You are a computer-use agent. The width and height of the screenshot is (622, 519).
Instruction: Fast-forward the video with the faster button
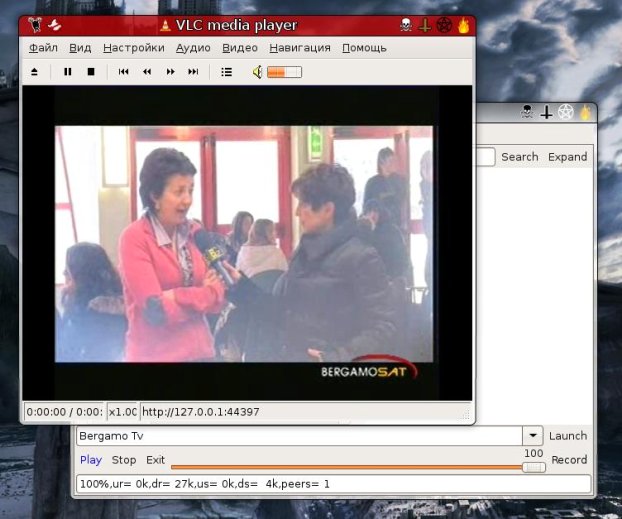(170, 72)
